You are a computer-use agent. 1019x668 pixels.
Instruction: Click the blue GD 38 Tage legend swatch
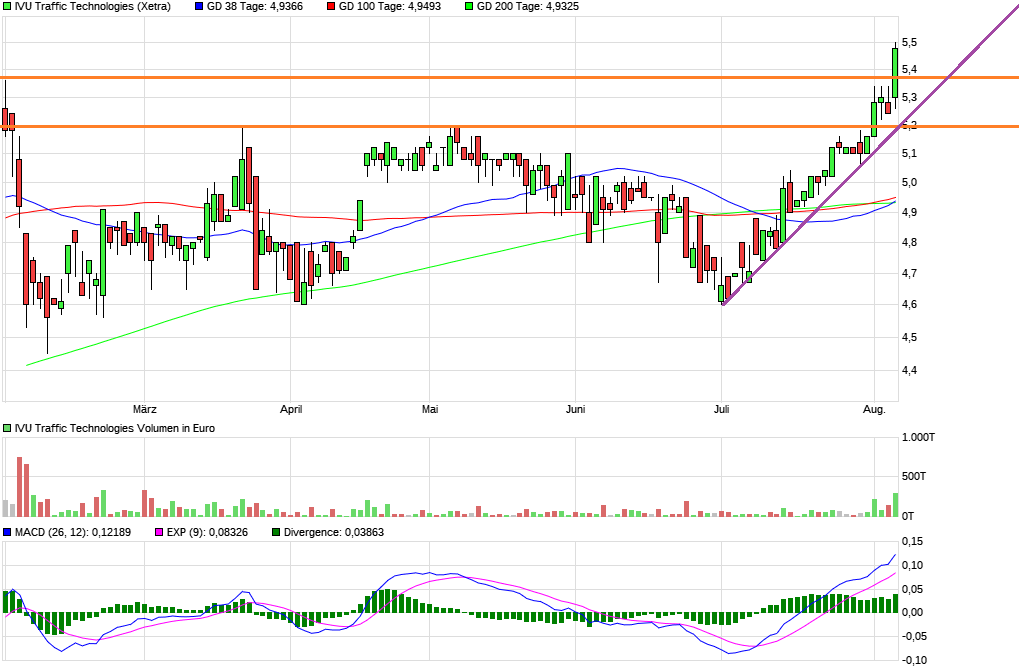199,6
